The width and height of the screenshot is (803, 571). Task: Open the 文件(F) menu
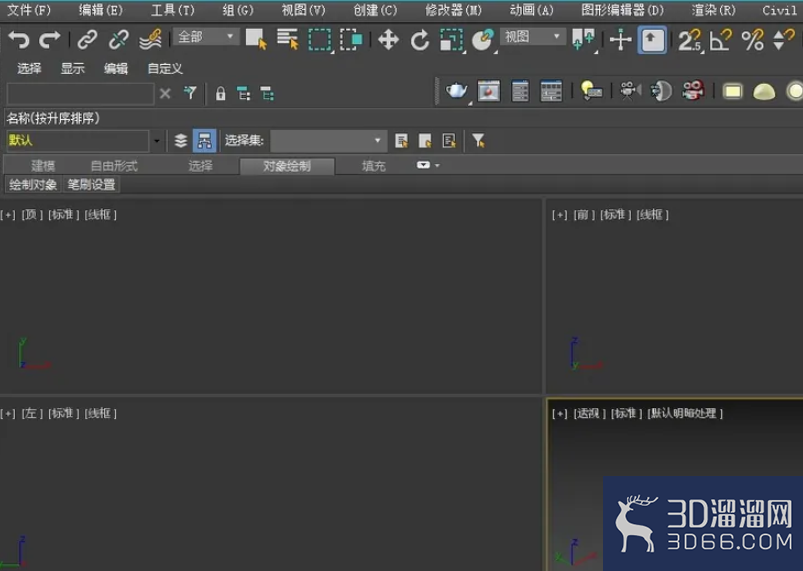coord(29,10)
